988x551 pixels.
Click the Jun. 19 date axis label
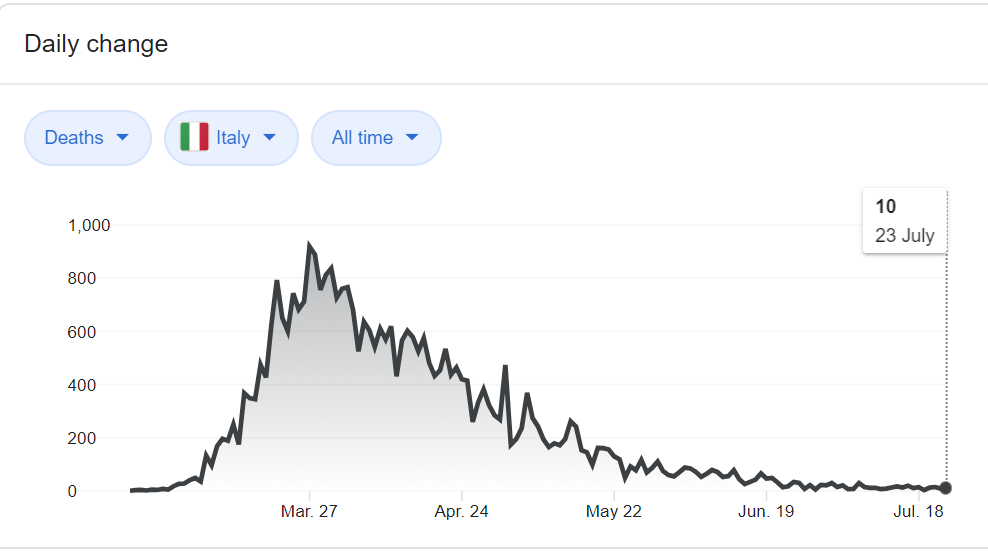pyautogui.click(x=765, y=512)
